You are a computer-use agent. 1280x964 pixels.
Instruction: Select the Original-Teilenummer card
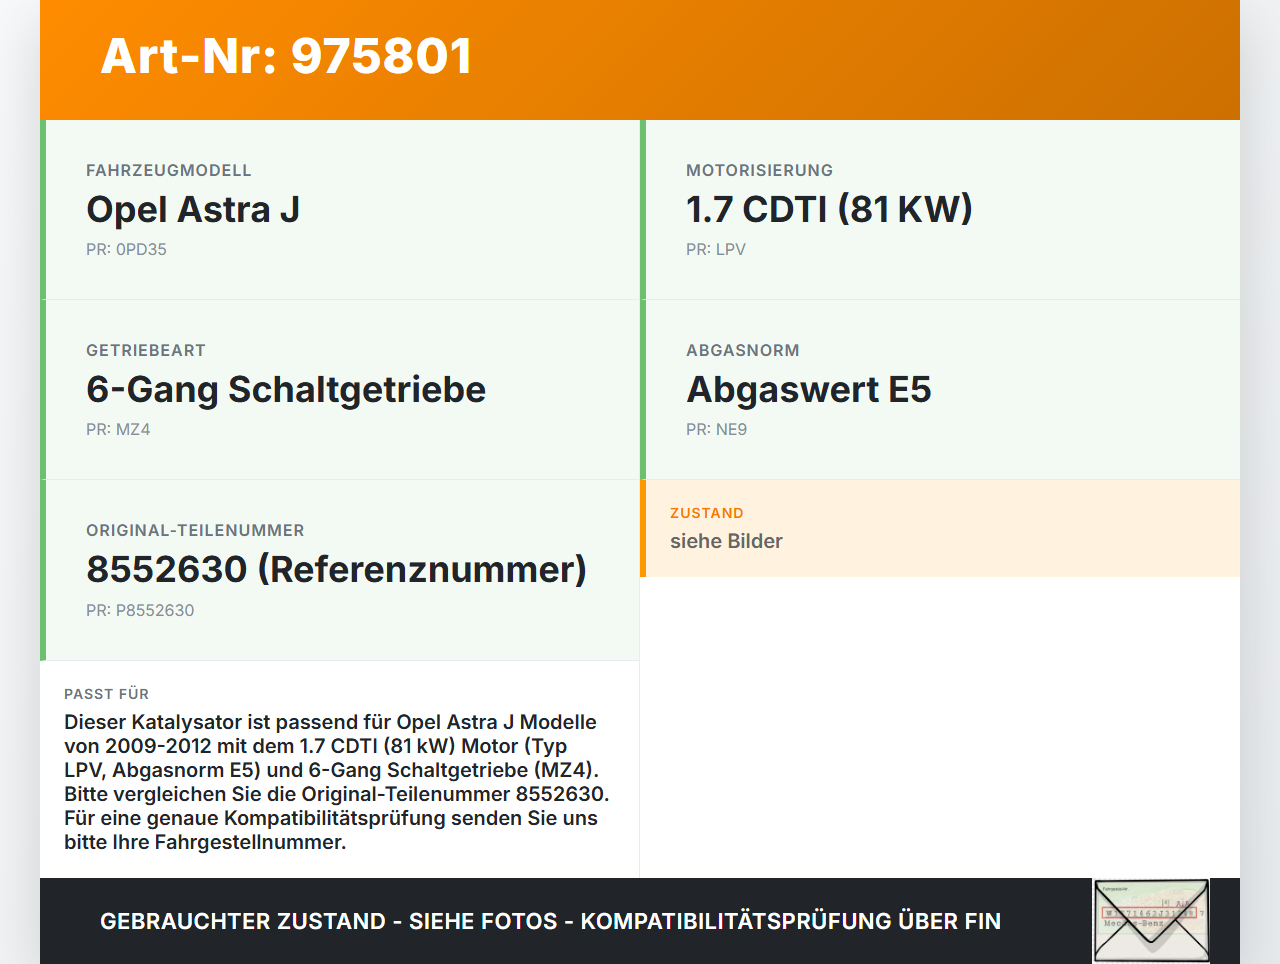[x=340, y=569]
